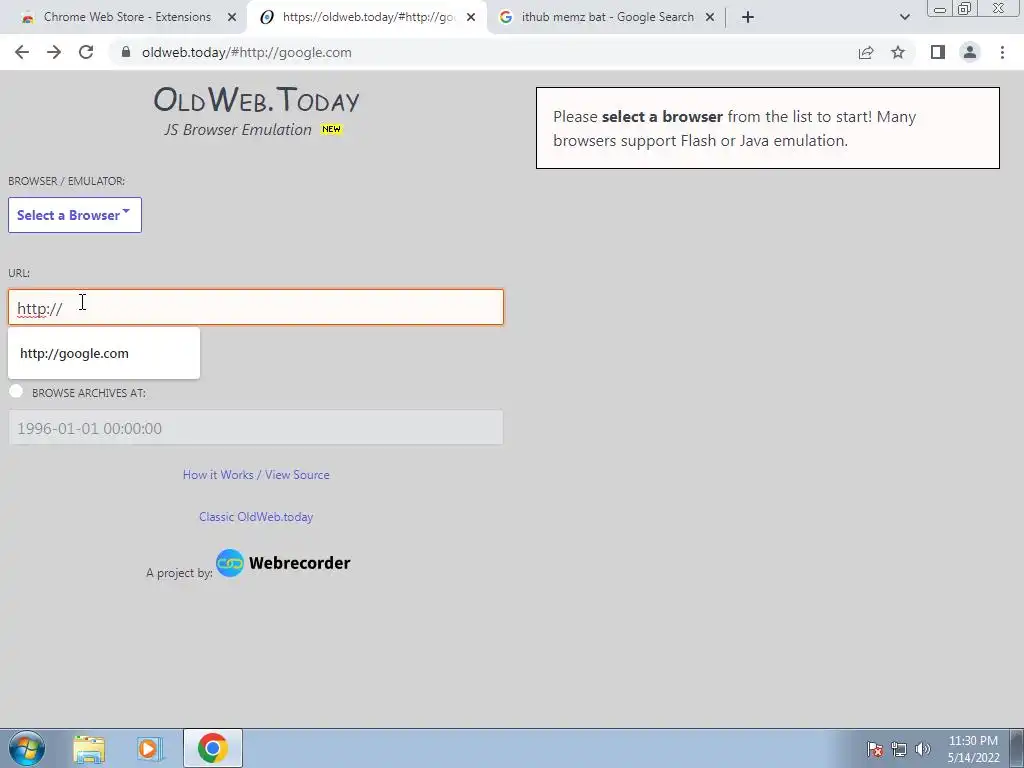Close the Google Search tab
This screenshot has height=768, width=1024.
[x=710, y=17]
